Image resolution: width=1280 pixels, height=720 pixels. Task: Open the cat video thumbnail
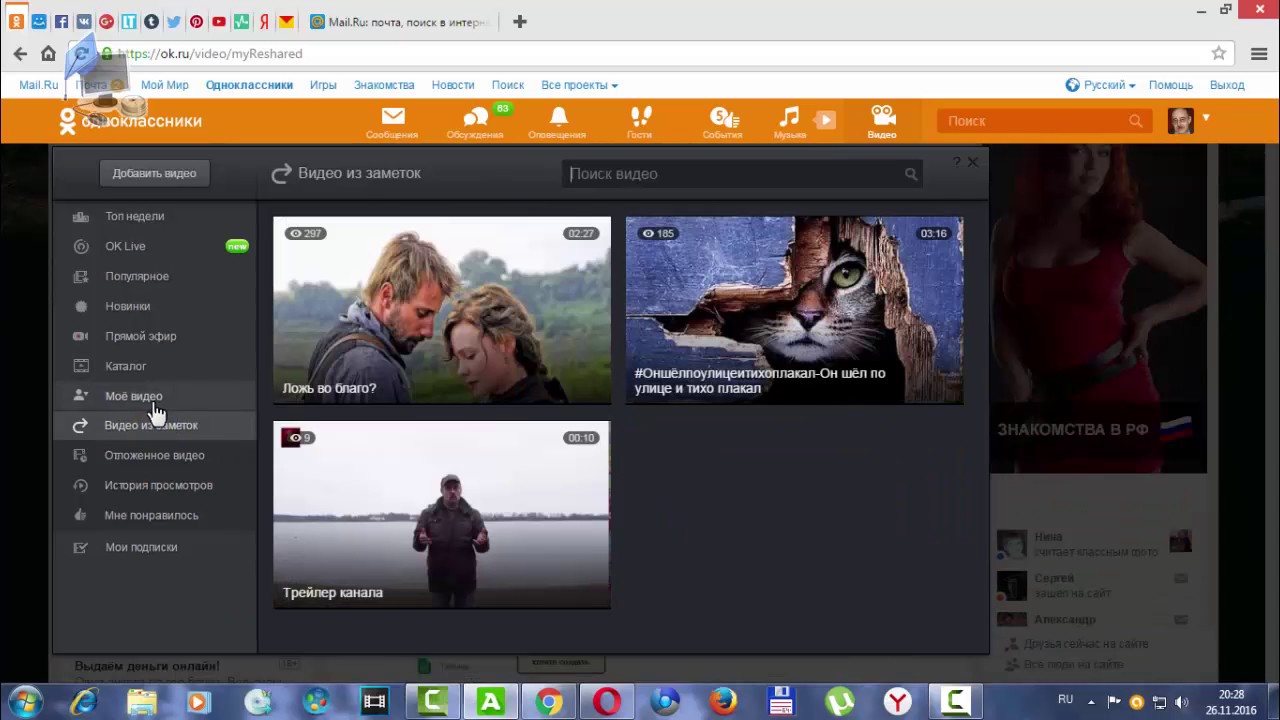pyautogui.click(x=794, y=310)
